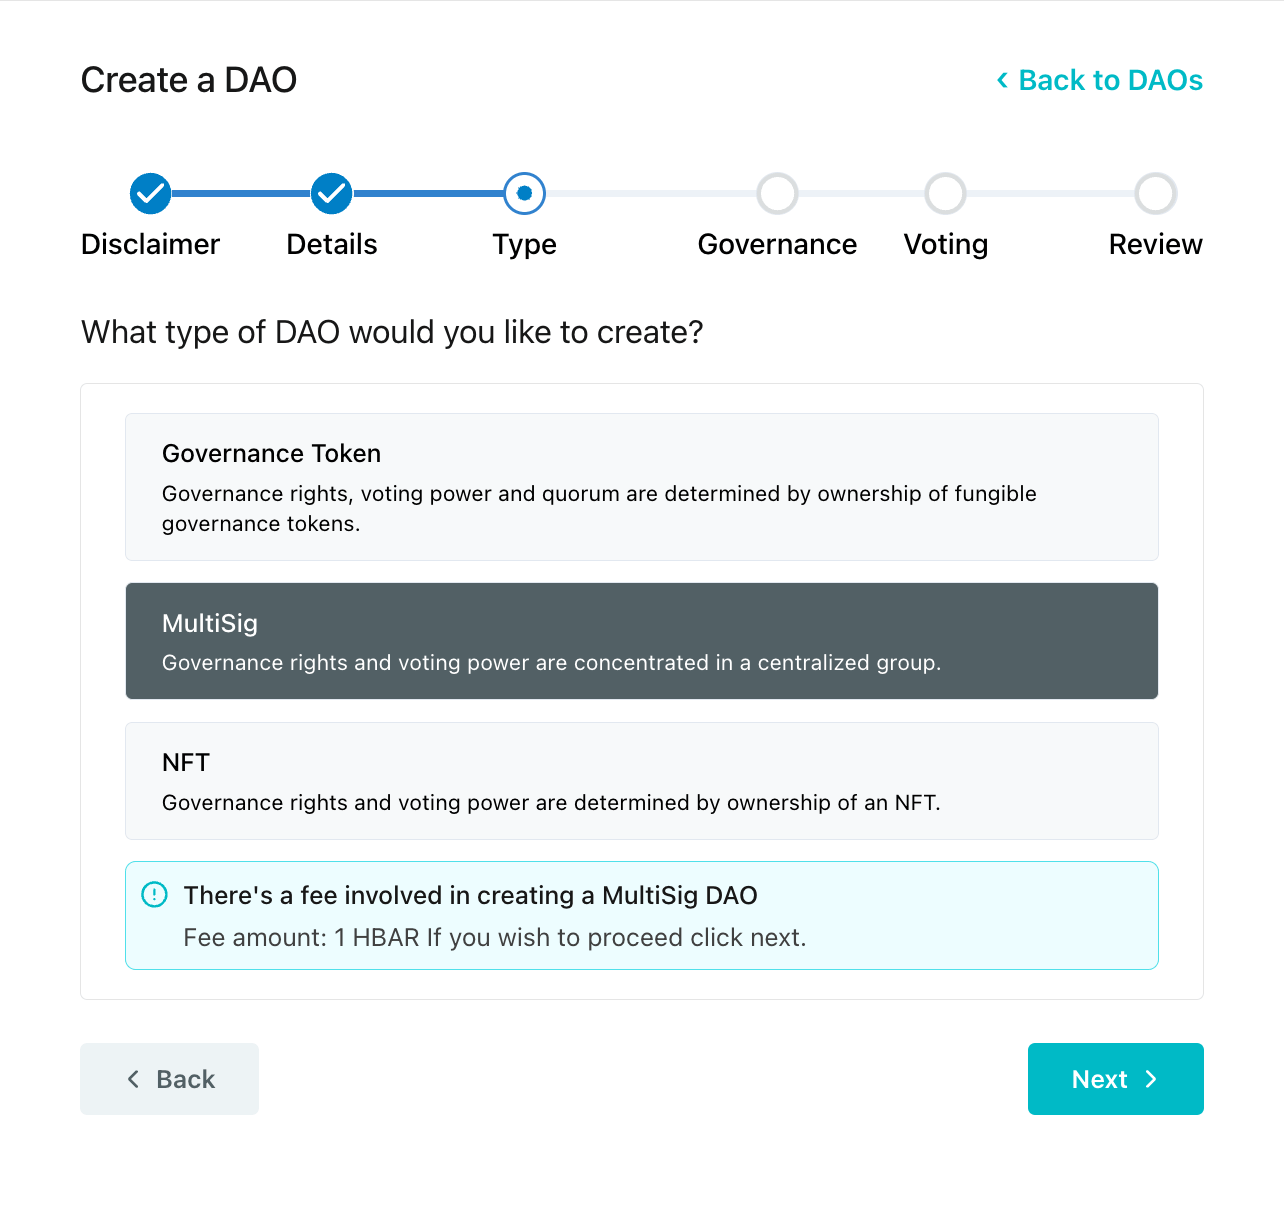The width and height of the screenshot is (1284, 1216).
Task: Go to the Details step label
Action: coord(332,244)
